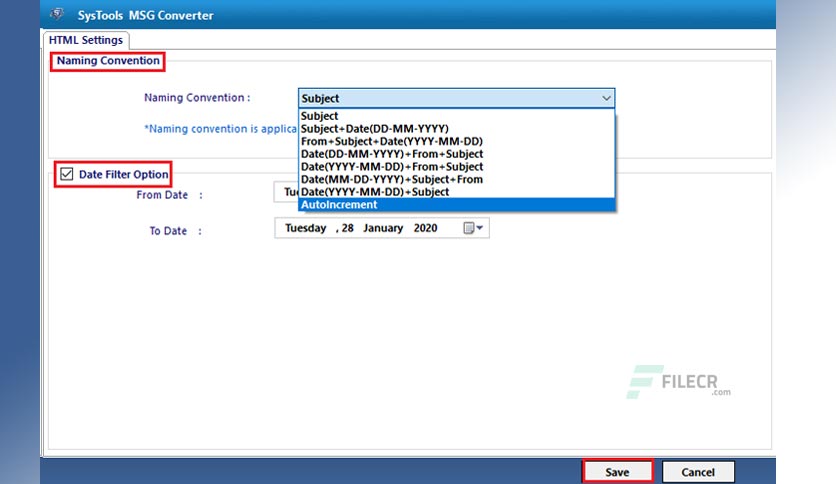
Task: Open the HTML Settings tab
Action: pyautogui.click(x=86, y=40)
